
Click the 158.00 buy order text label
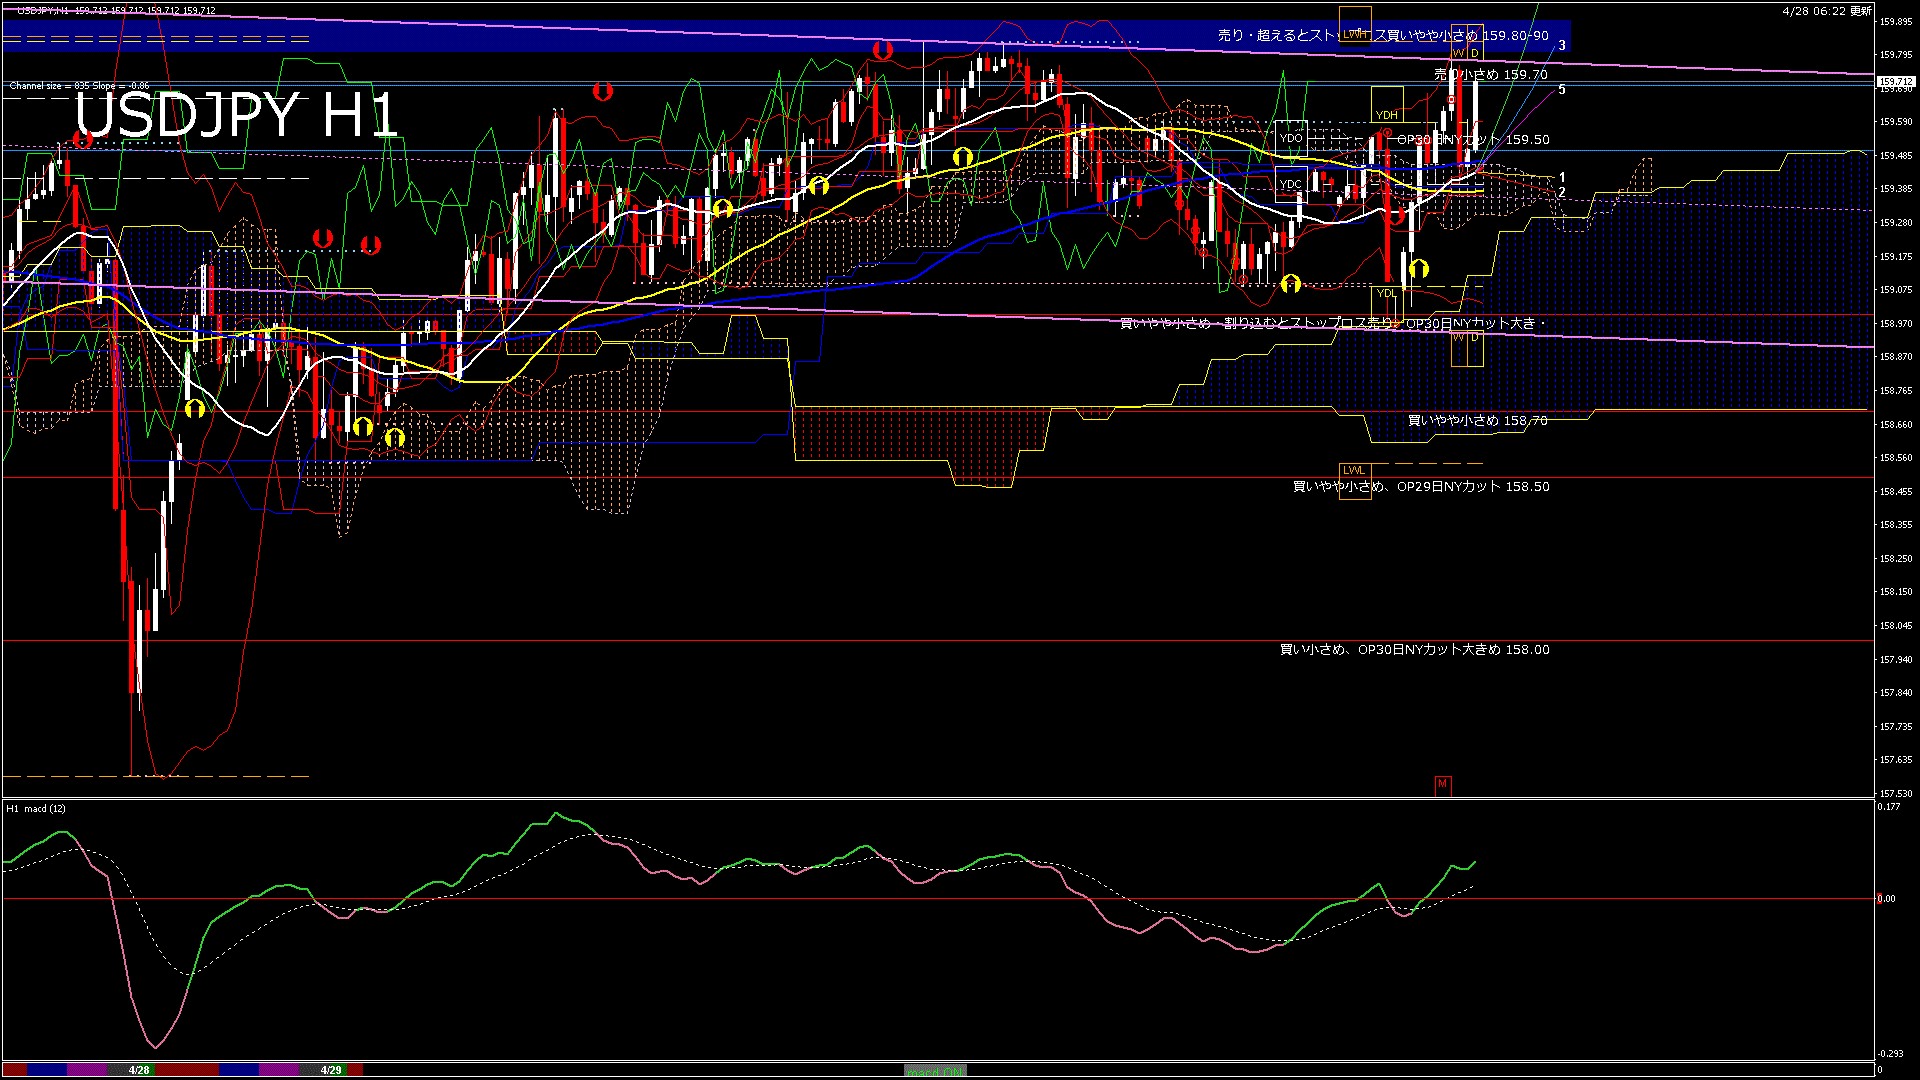pyautogui.click(x=1414, y=650)
